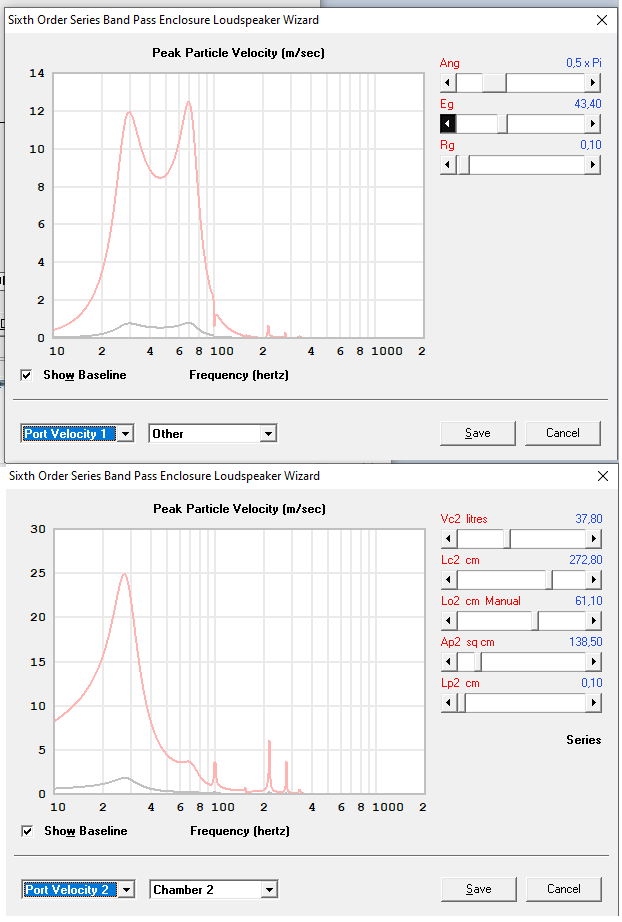This screenshot has width=622, height=922.
Task: Click right arrow of Ap2 sq cm scrollbar
Action: tap(594, 662)
